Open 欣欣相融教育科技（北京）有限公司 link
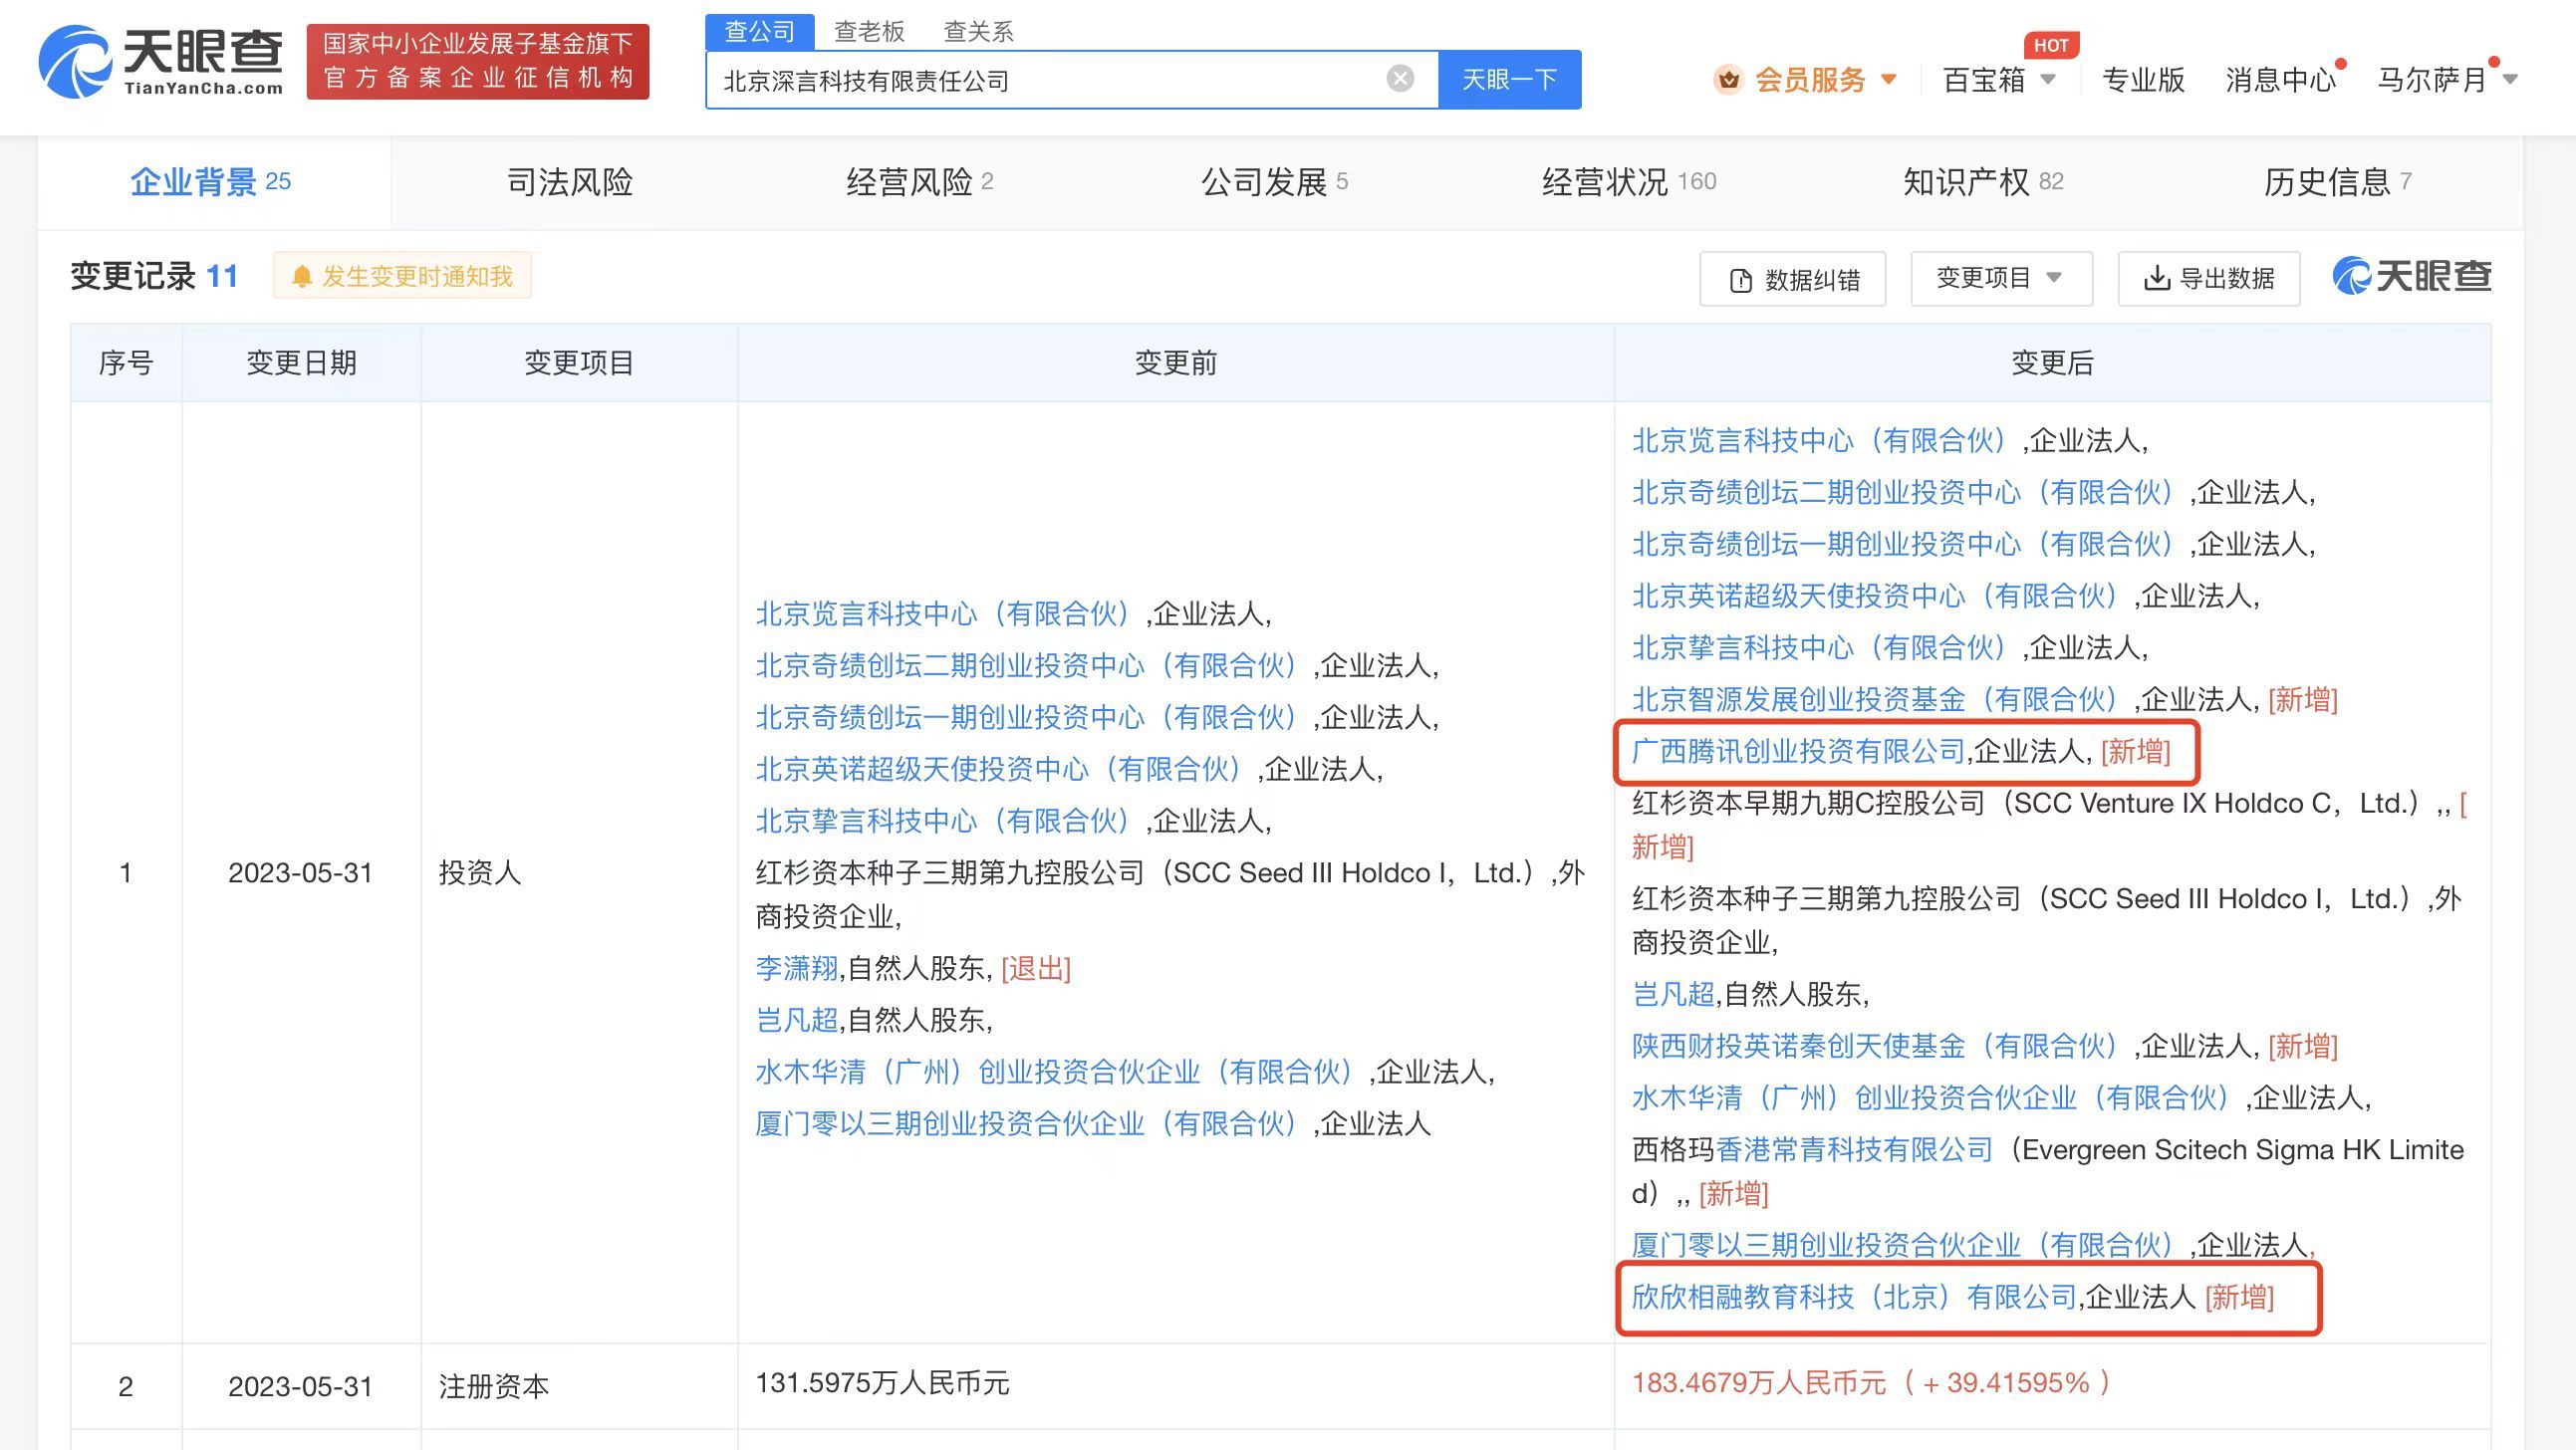2576x1450 pixels. 1855,1297
